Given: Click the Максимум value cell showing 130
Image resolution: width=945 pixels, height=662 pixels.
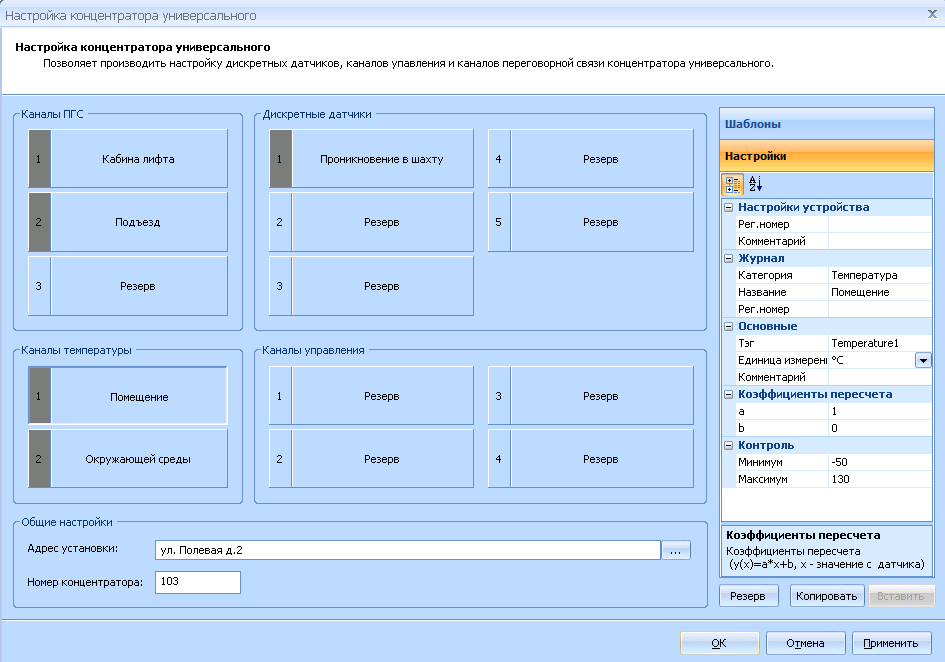Looking at the screenshot, I should (x=878, y=480).
